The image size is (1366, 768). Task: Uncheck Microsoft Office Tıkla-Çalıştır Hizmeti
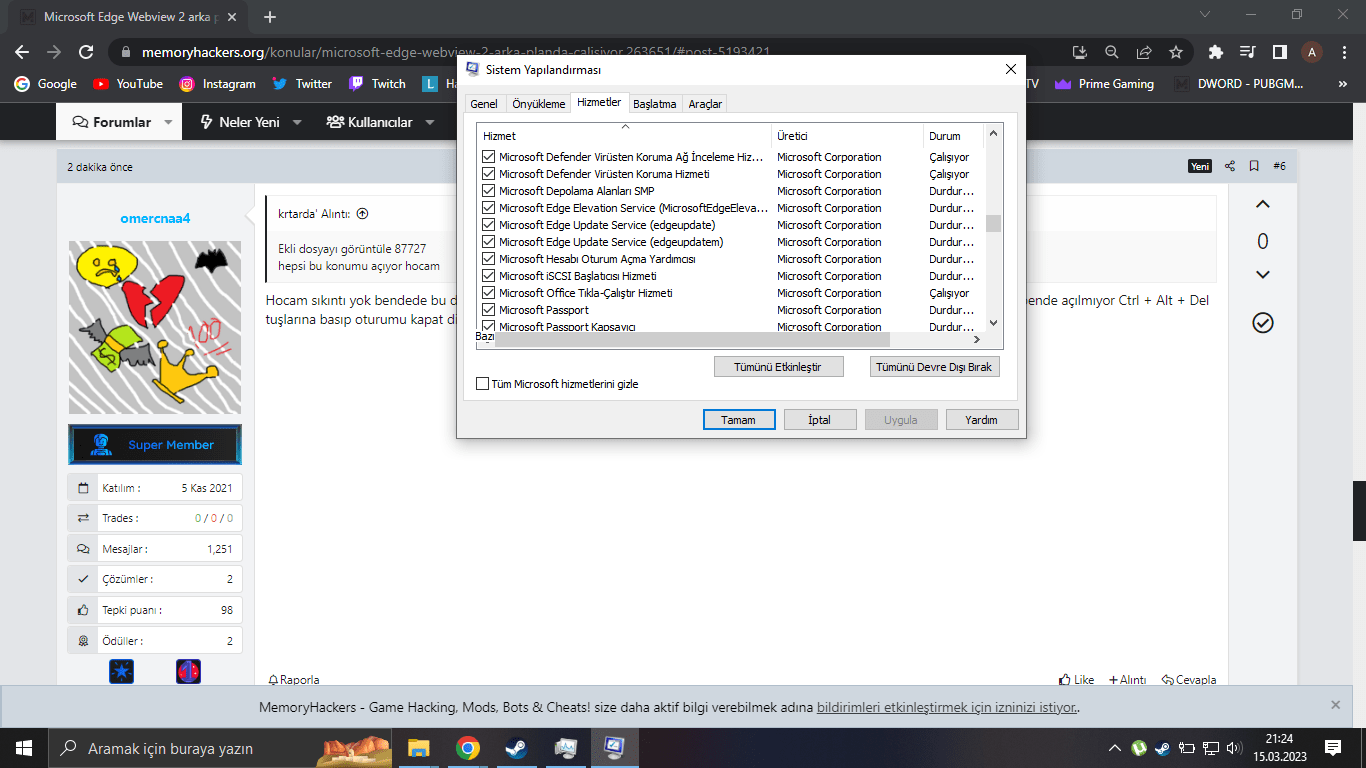(x=489, y=293)
